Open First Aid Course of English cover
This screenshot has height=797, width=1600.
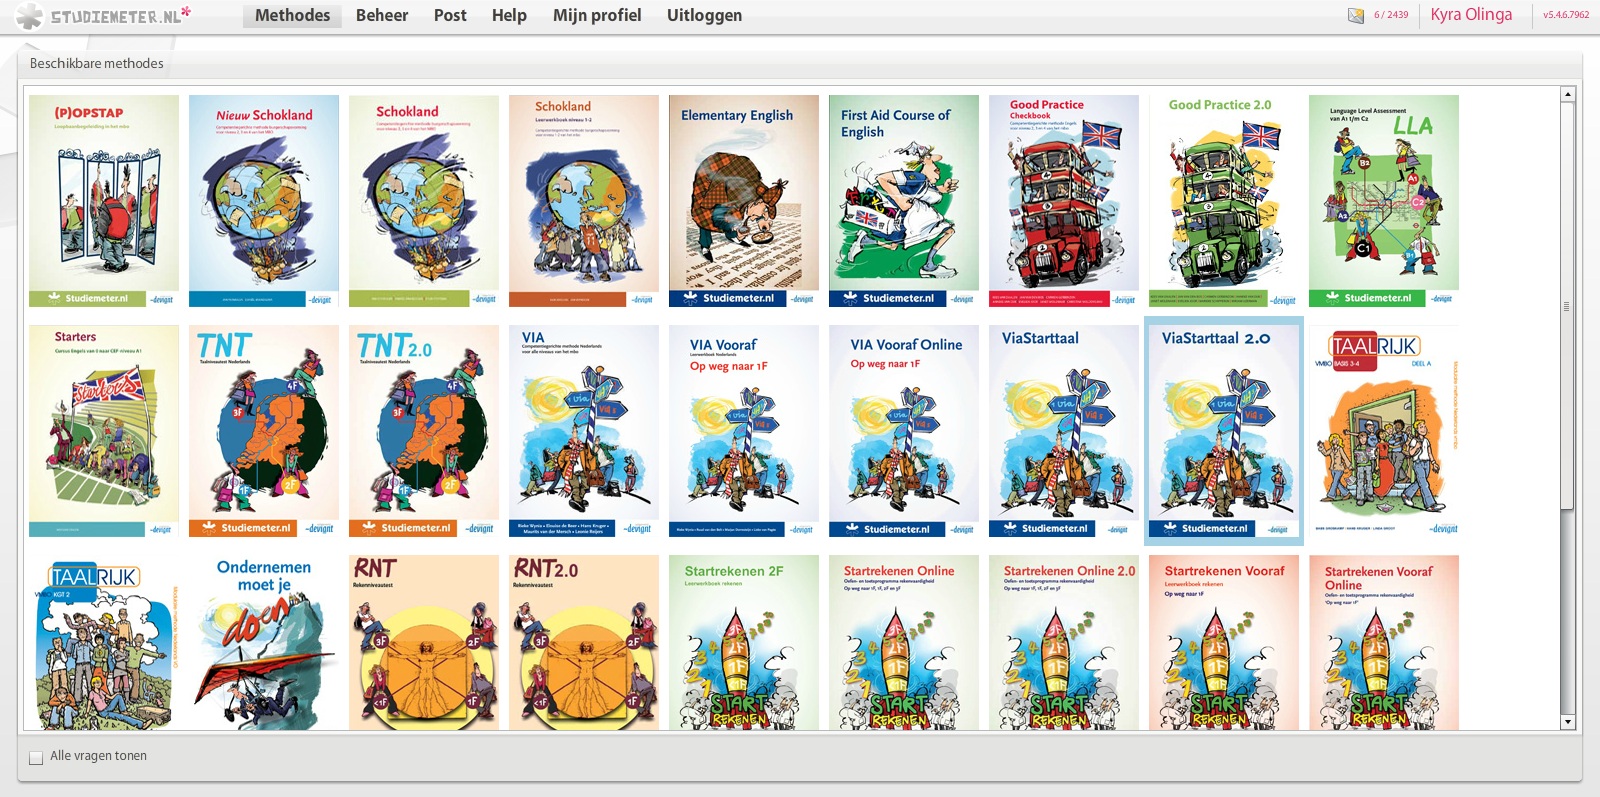coord(904,201)
